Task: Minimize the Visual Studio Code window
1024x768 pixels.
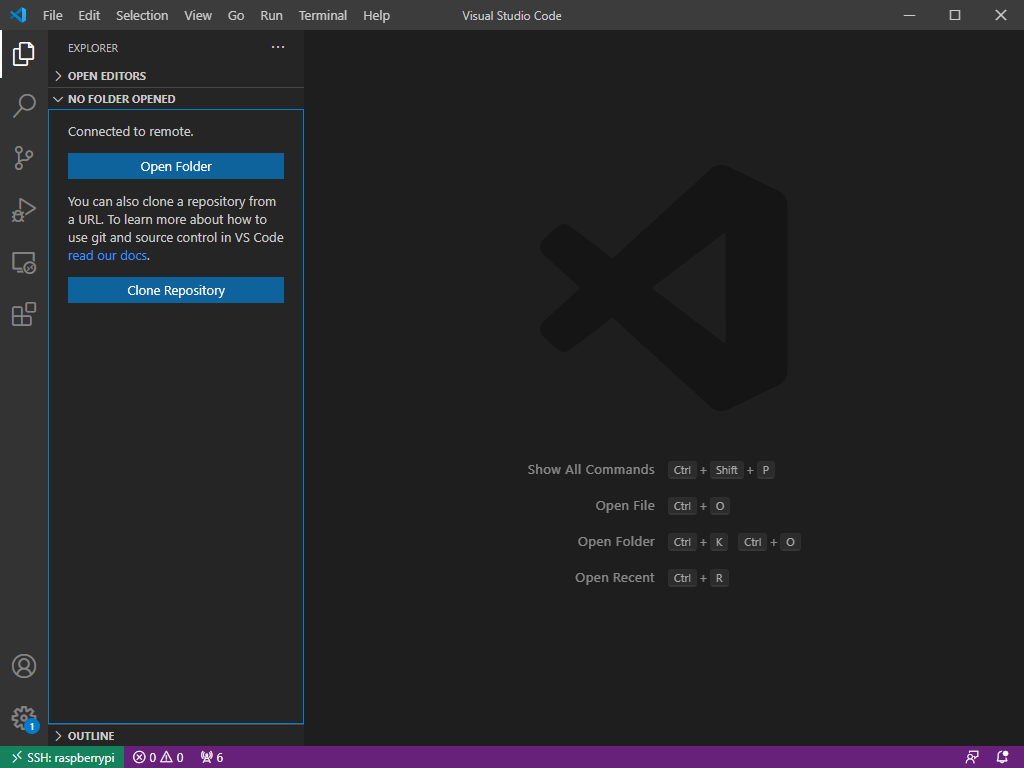Action: pos(909,15)
